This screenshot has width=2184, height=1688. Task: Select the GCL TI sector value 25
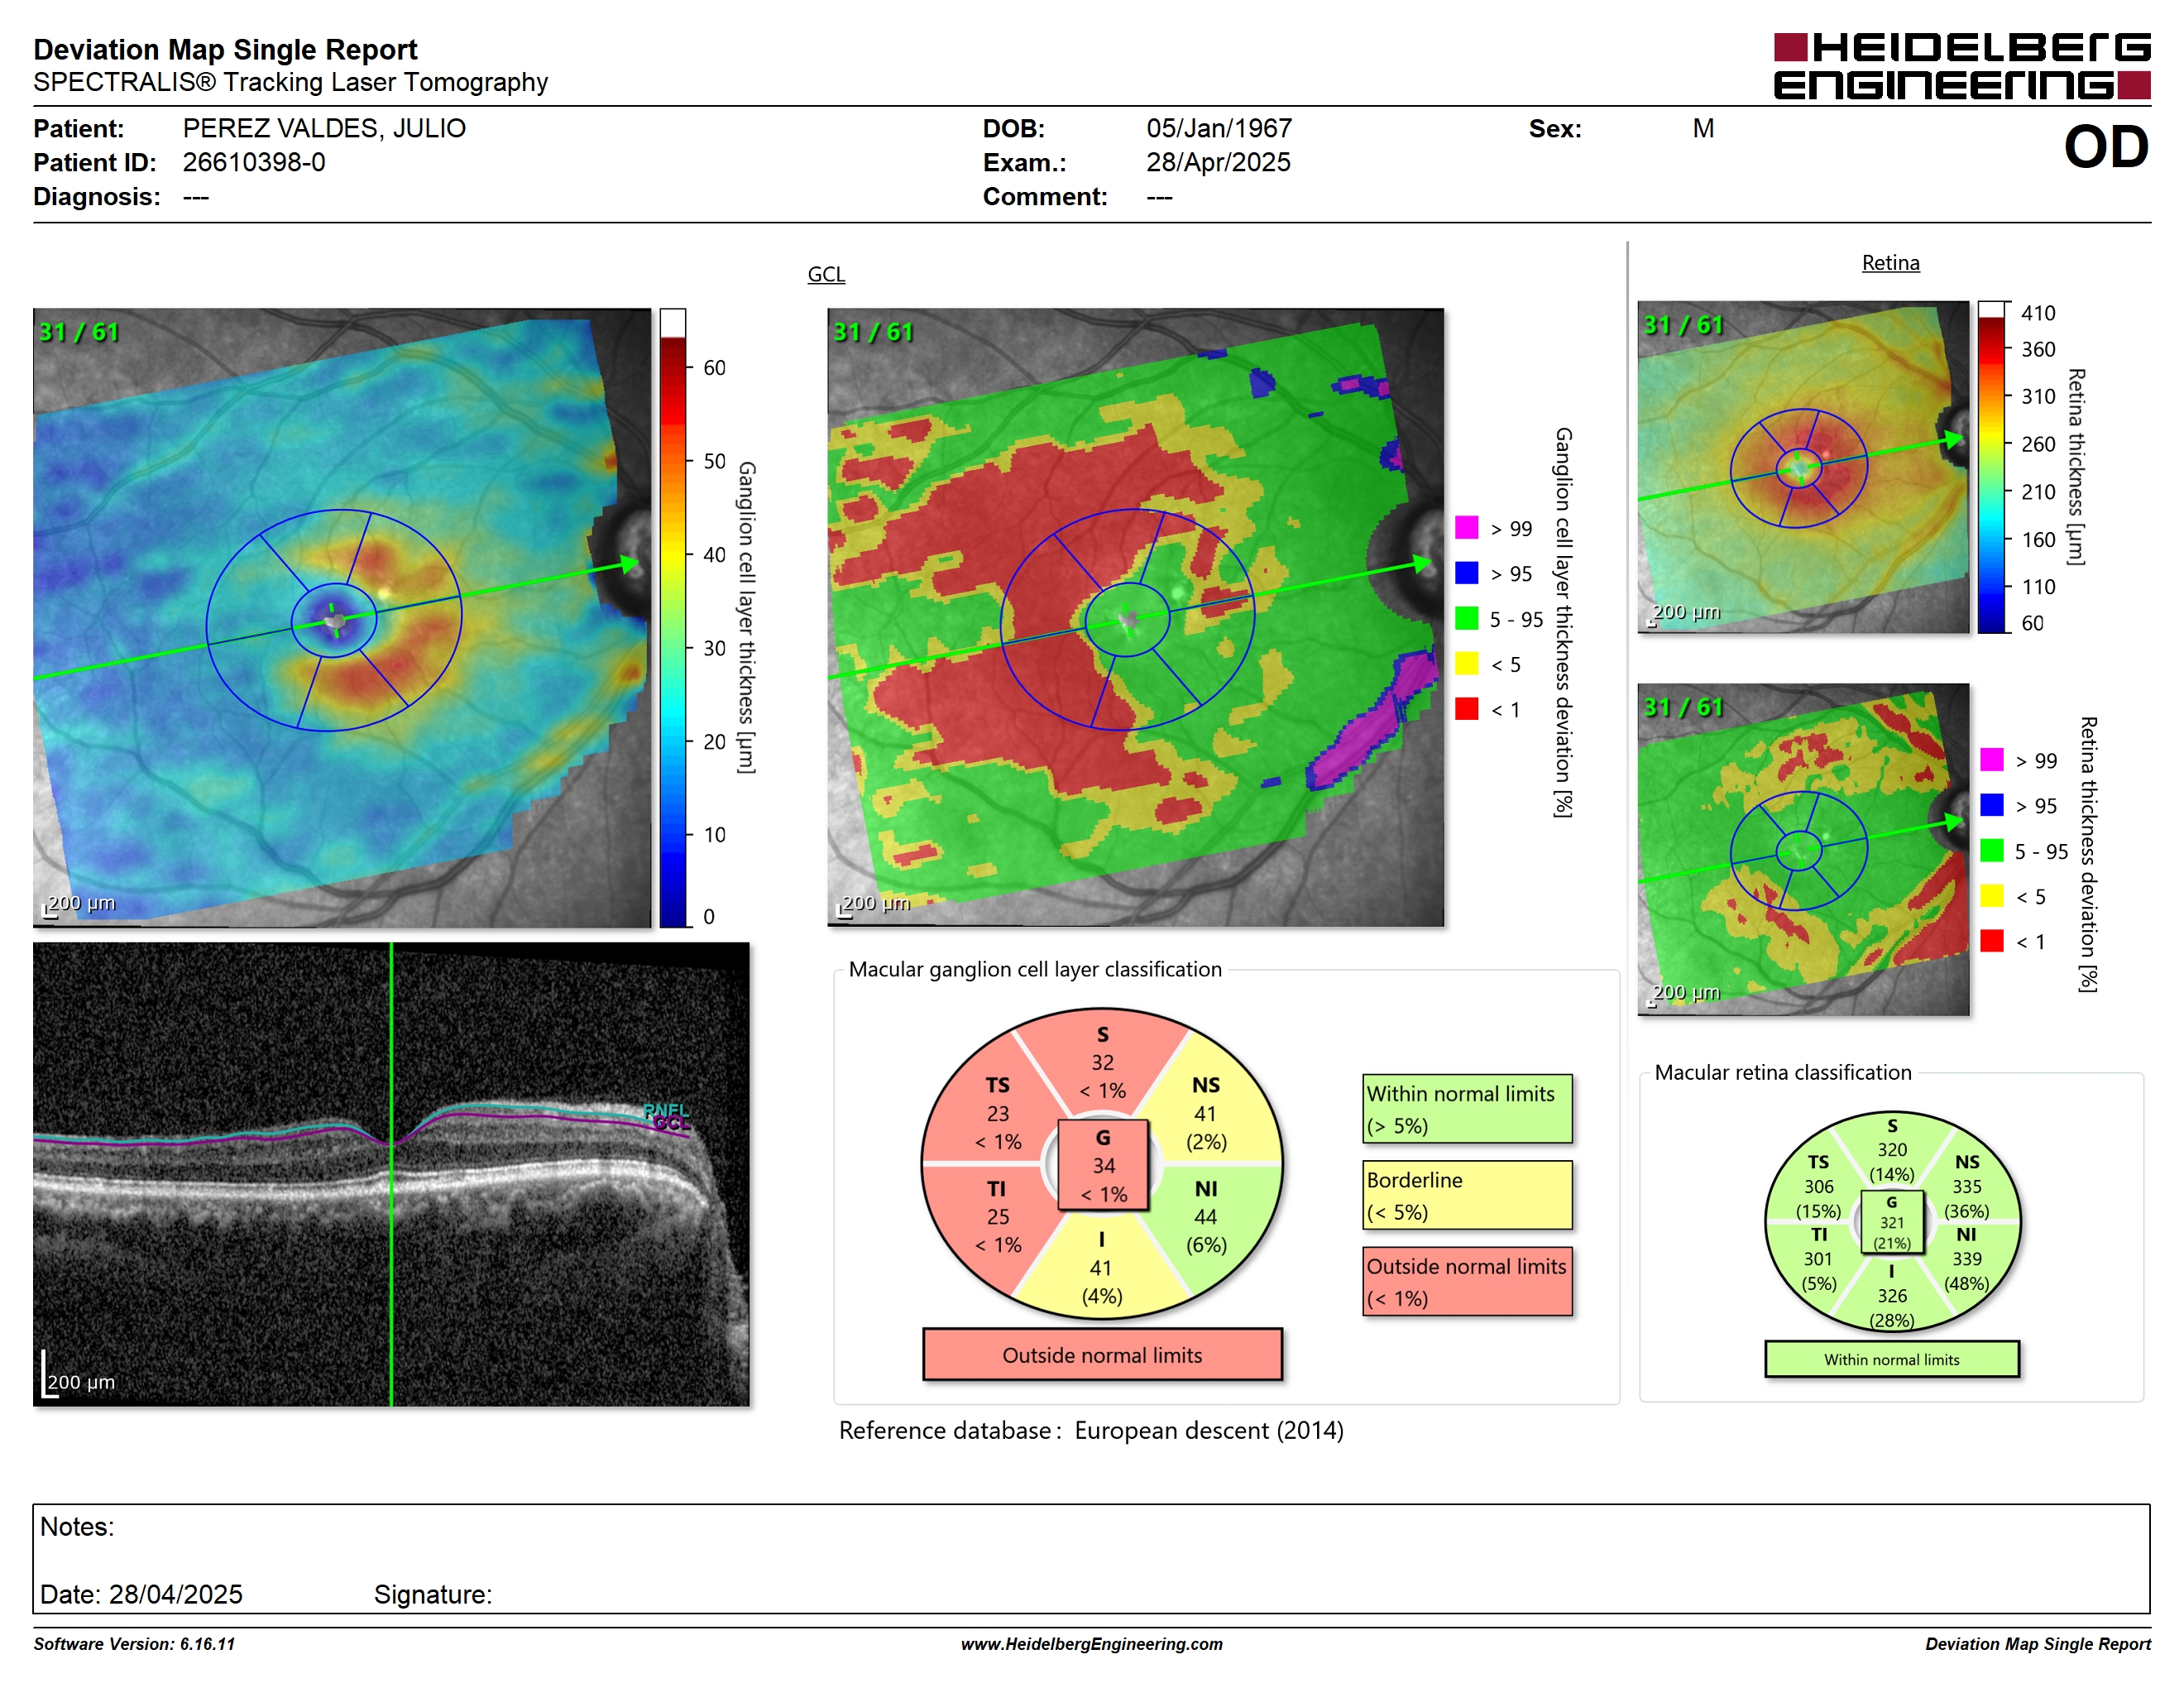tap(998, 1216)
